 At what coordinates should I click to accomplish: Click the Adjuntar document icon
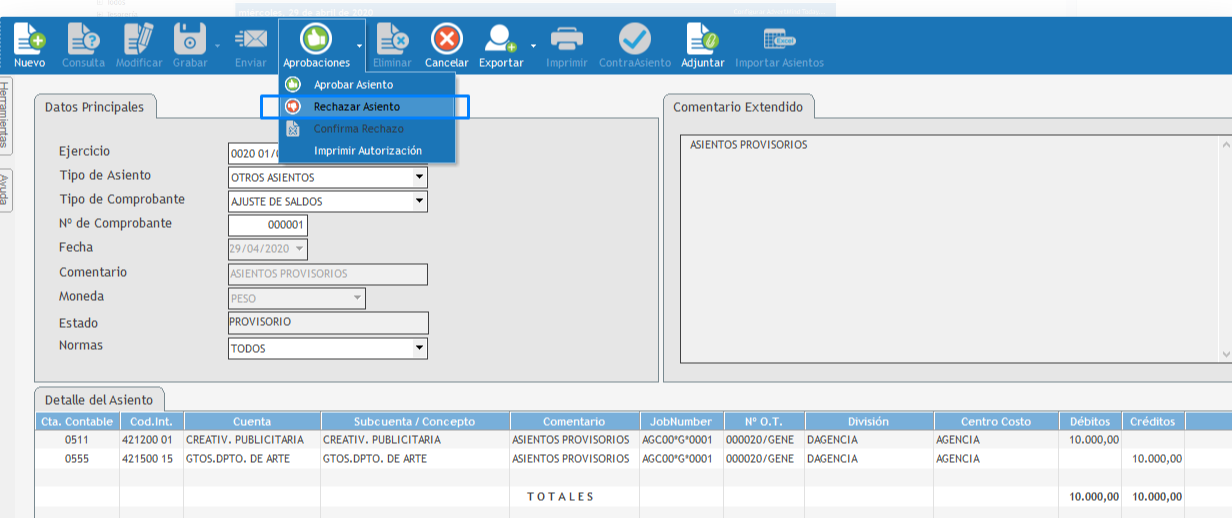click(702, 40)
